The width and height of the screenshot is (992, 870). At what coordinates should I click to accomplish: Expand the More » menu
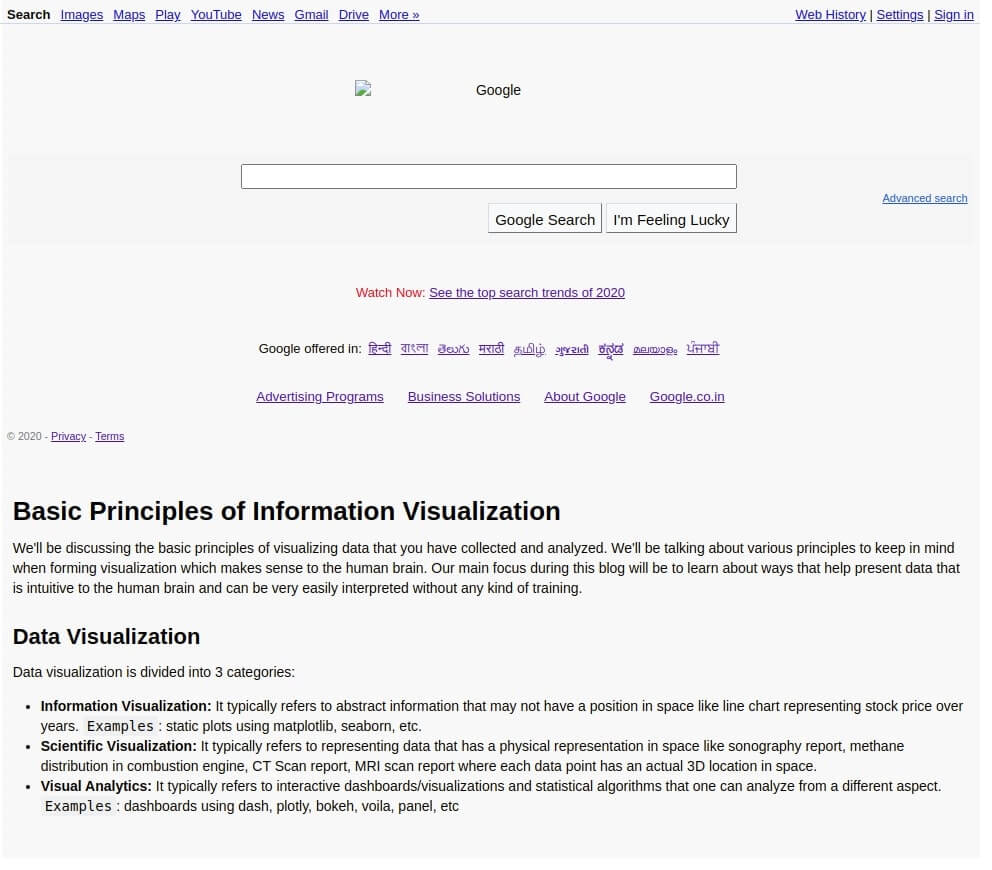(399, 15)
